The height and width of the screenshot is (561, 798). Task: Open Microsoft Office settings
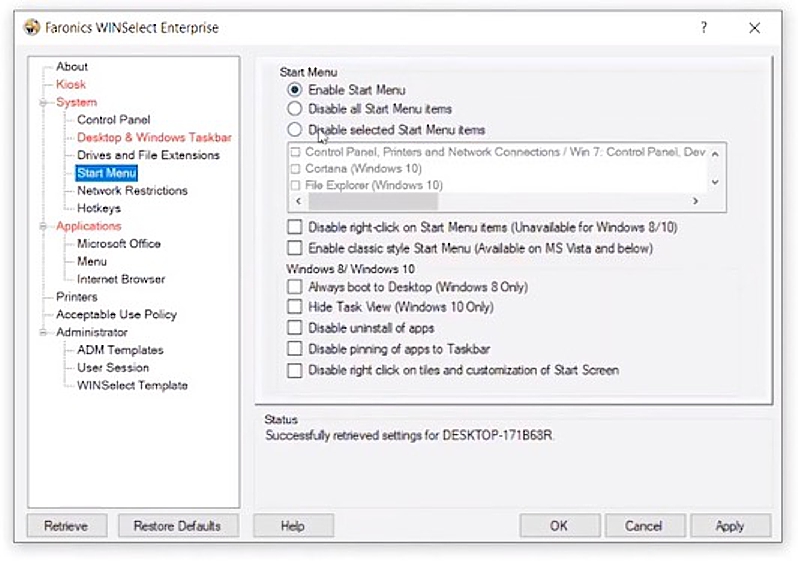pyautogui.click(x=119, y=244)
